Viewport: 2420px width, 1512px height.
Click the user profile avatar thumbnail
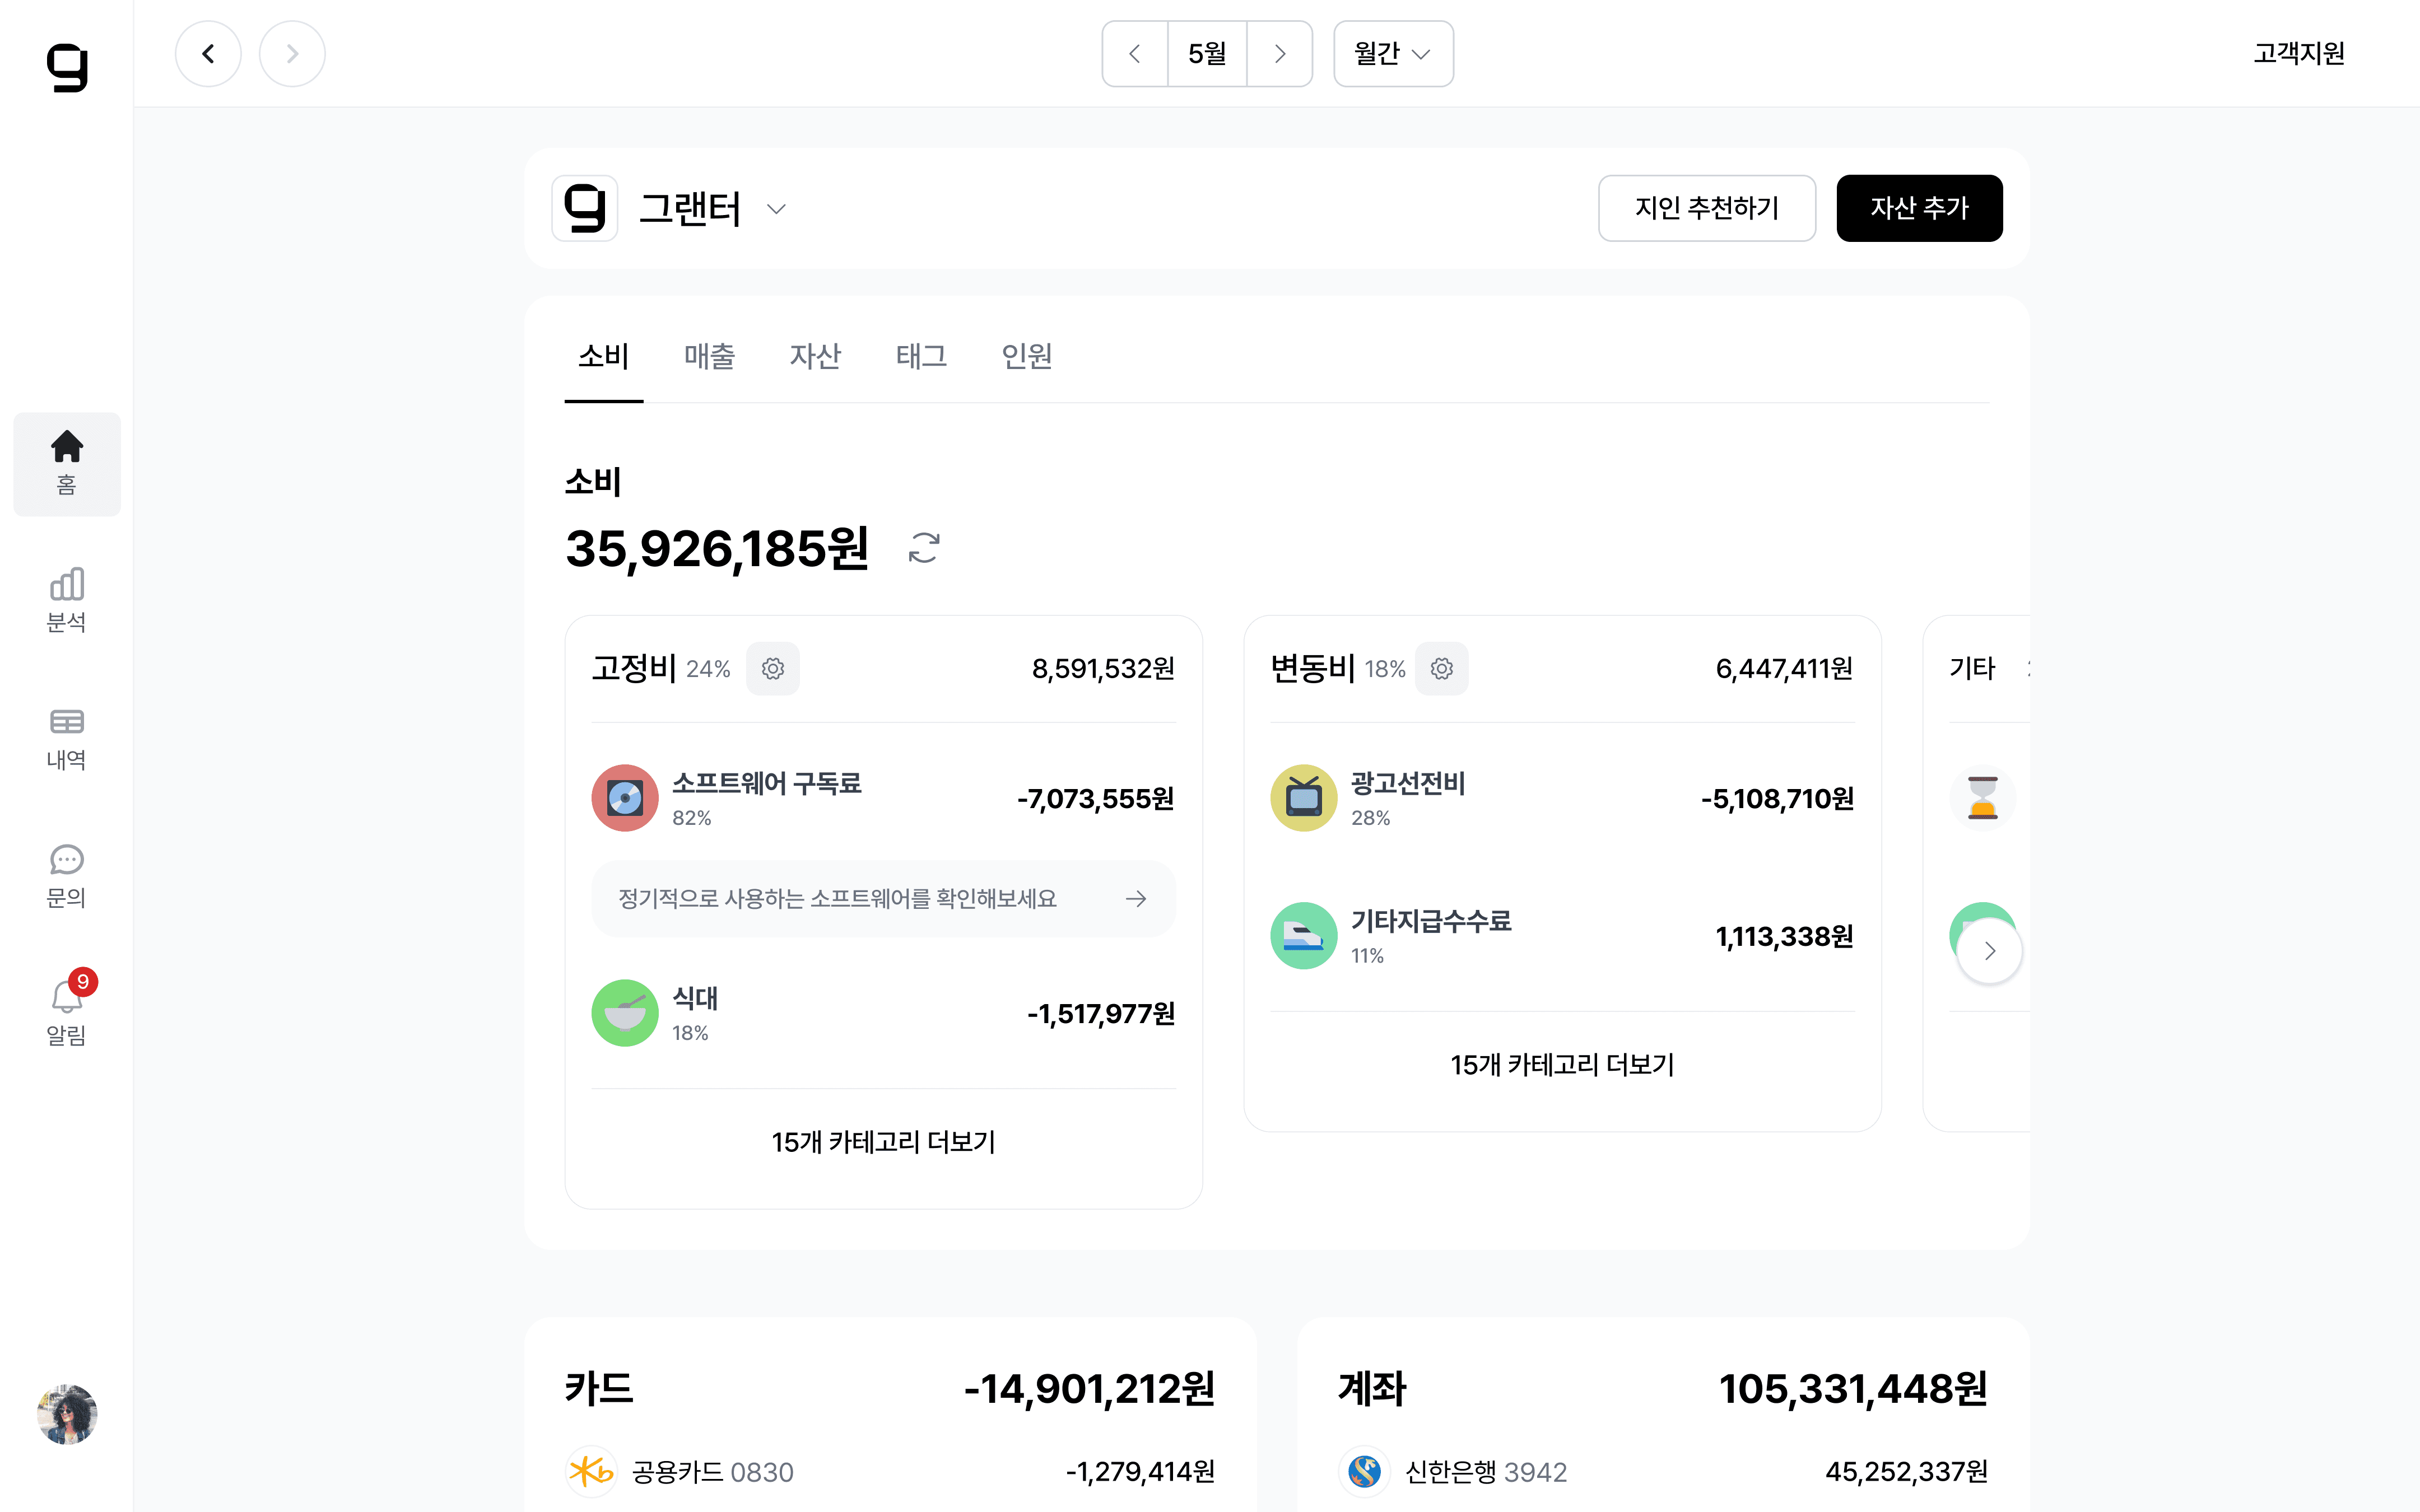pos(66,1414)
